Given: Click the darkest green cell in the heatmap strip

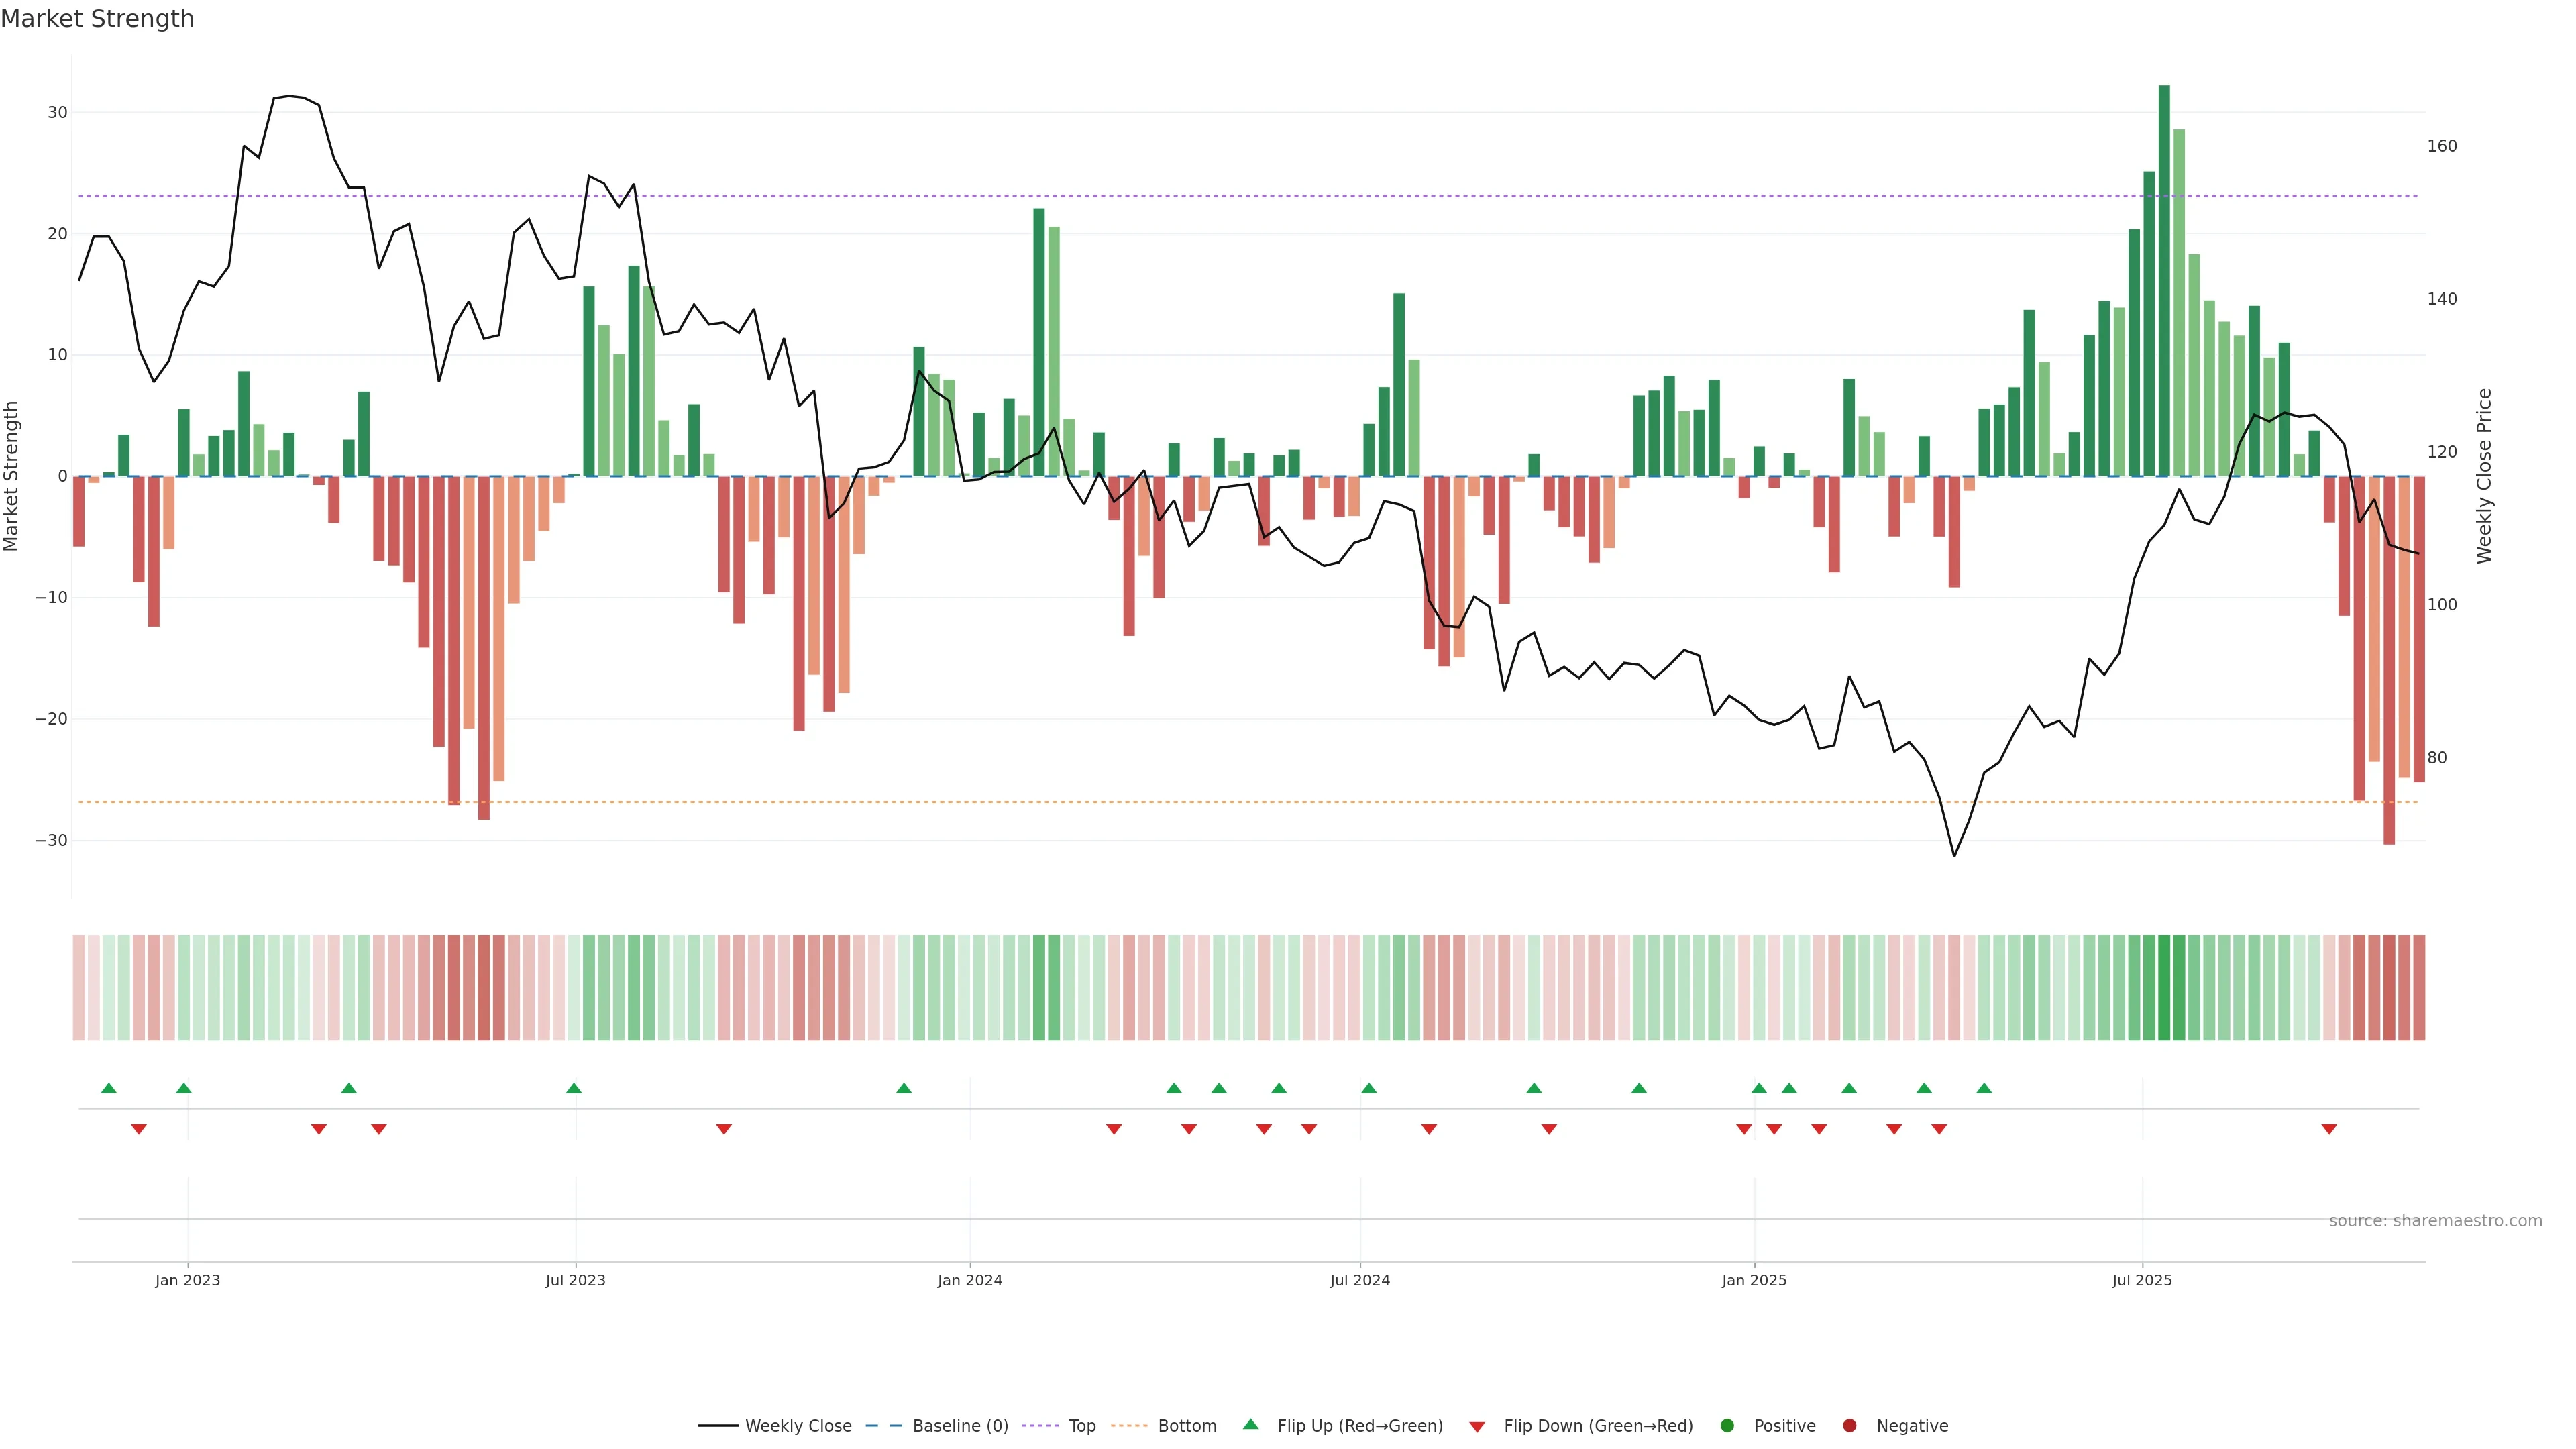Looking at the screenshot, I should coord(2164,987).
